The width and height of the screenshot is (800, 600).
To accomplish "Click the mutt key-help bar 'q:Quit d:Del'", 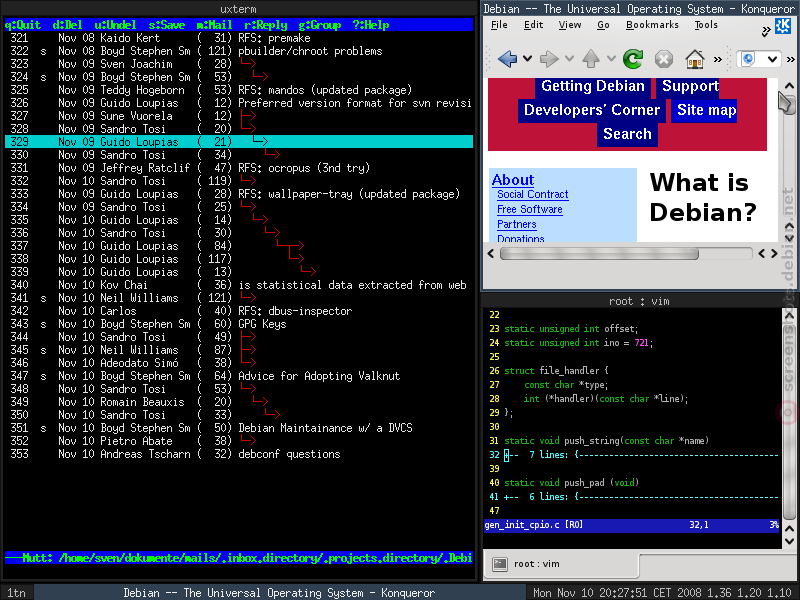I will (x=239, y=25).
